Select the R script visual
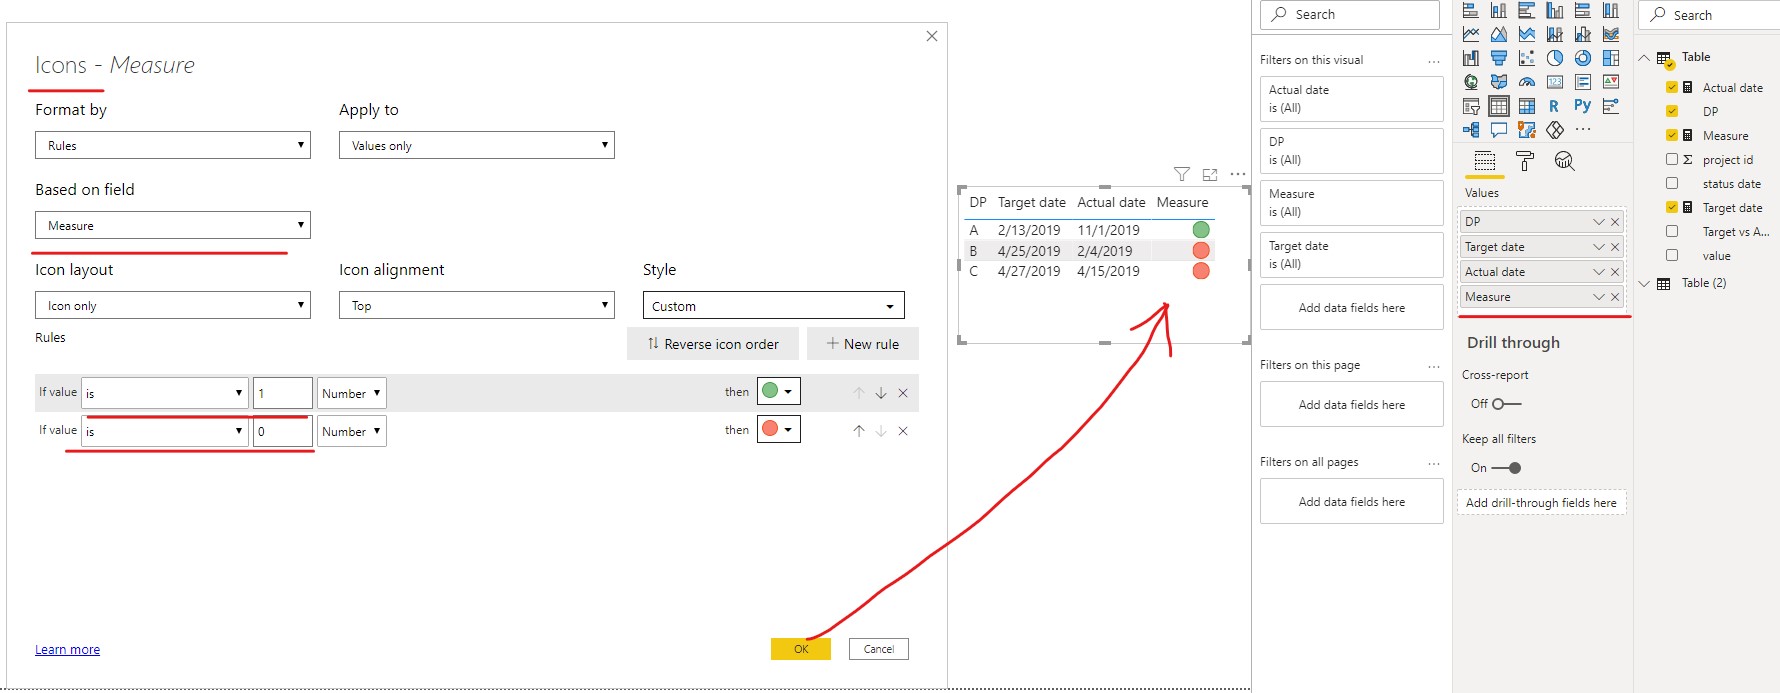This screenshot has width=1780, height=693. click(x=1554, y=106)
